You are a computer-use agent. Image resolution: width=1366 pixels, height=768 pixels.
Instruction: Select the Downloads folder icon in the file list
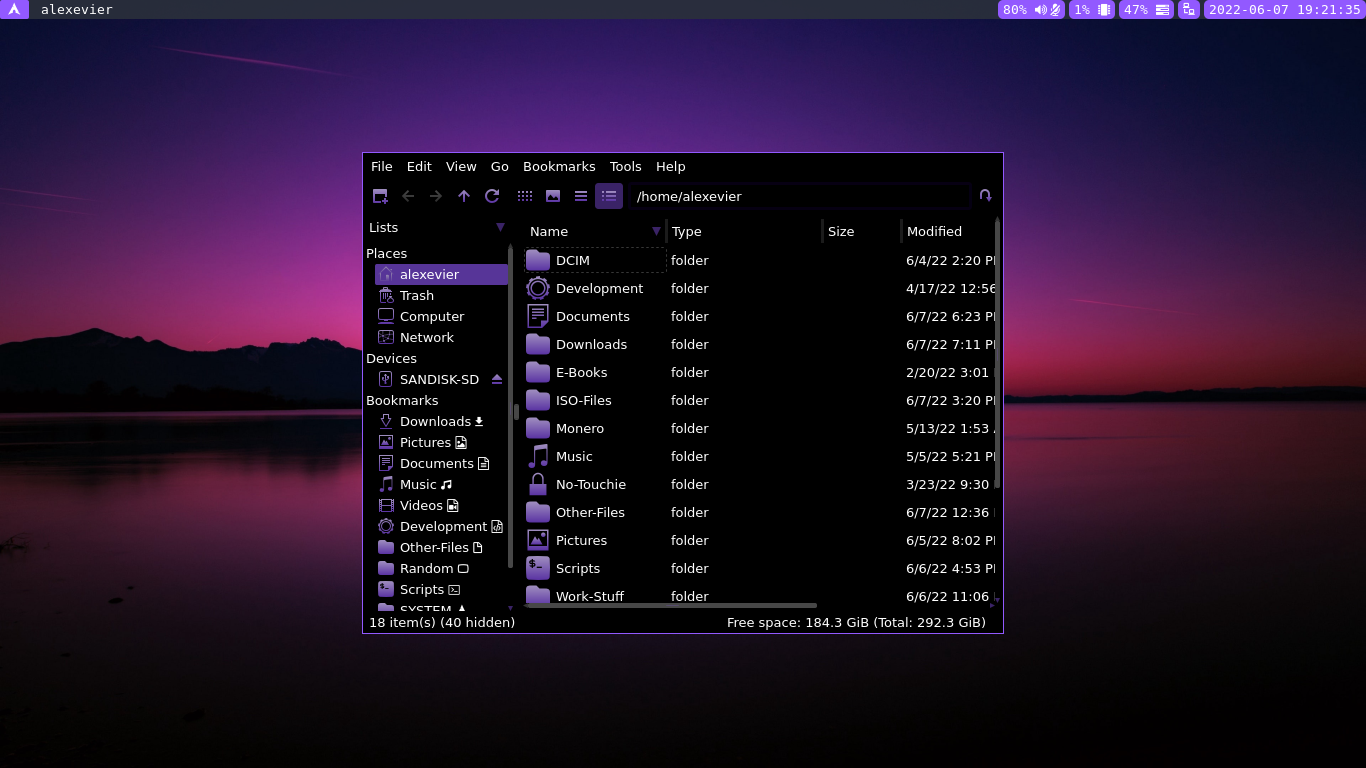click(538, 344)
